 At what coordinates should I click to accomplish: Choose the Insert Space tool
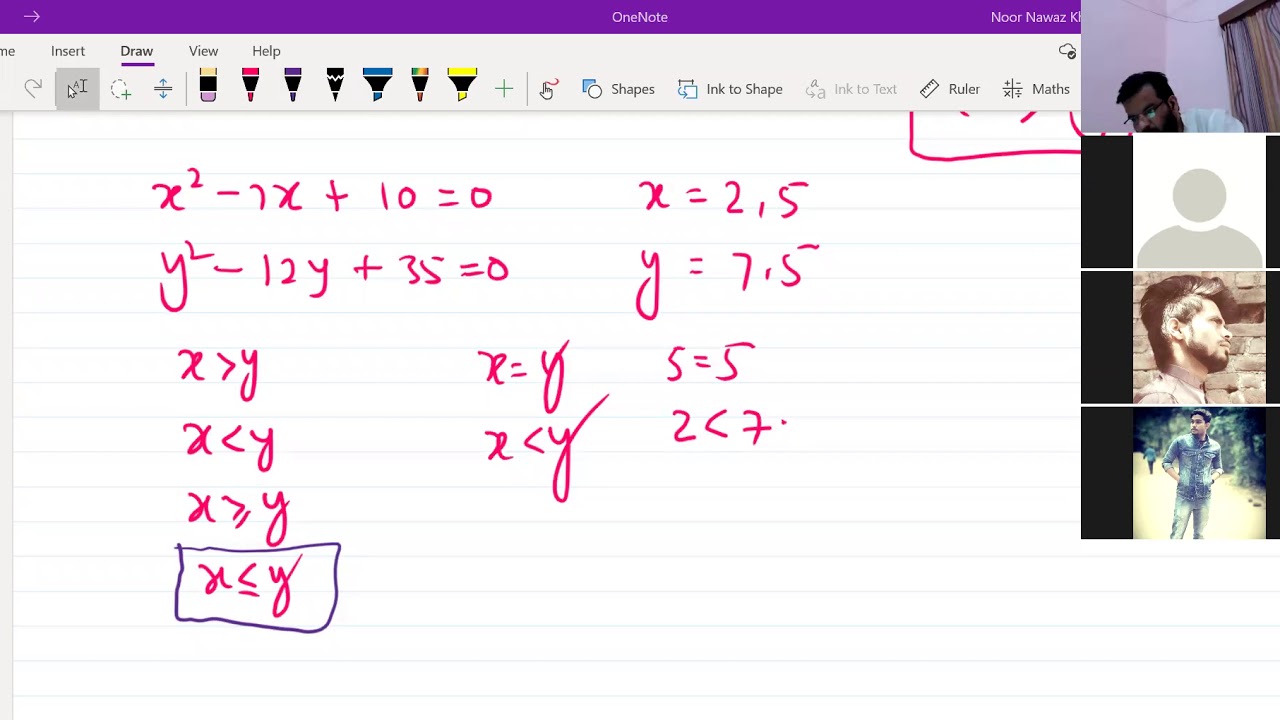tap(163, 89)
